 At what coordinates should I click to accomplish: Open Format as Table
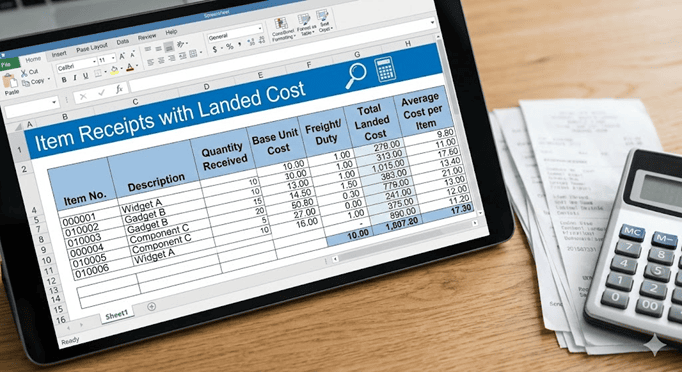pos(307,25)
